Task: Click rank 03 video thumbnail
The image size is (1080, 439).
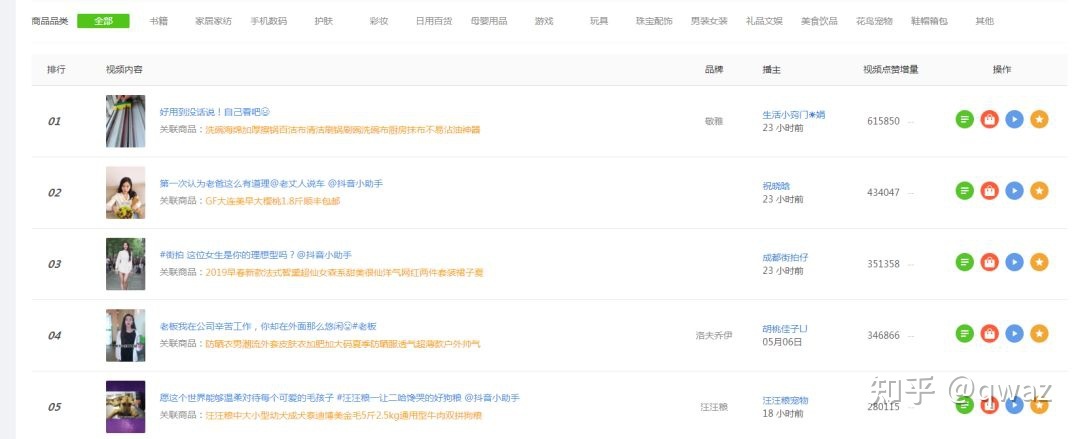Action: coord(125,264)
